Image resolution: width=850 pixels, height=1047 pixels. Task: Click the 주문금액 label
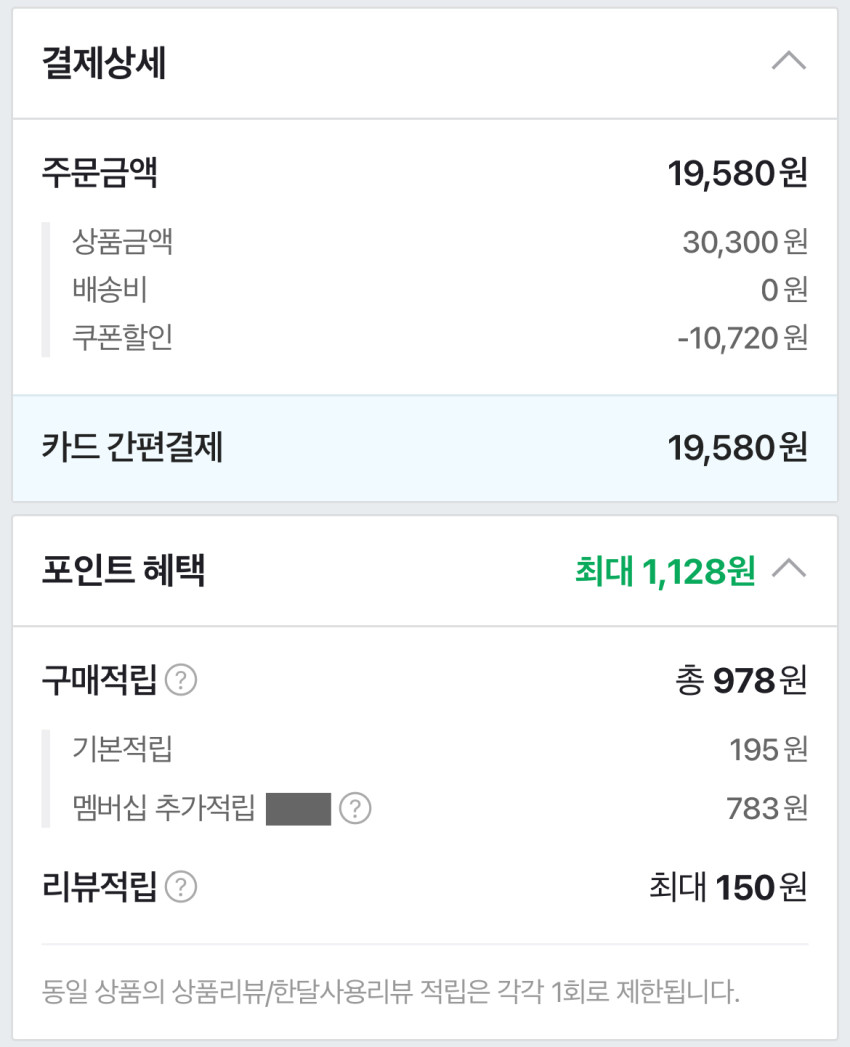coord(100,174)
